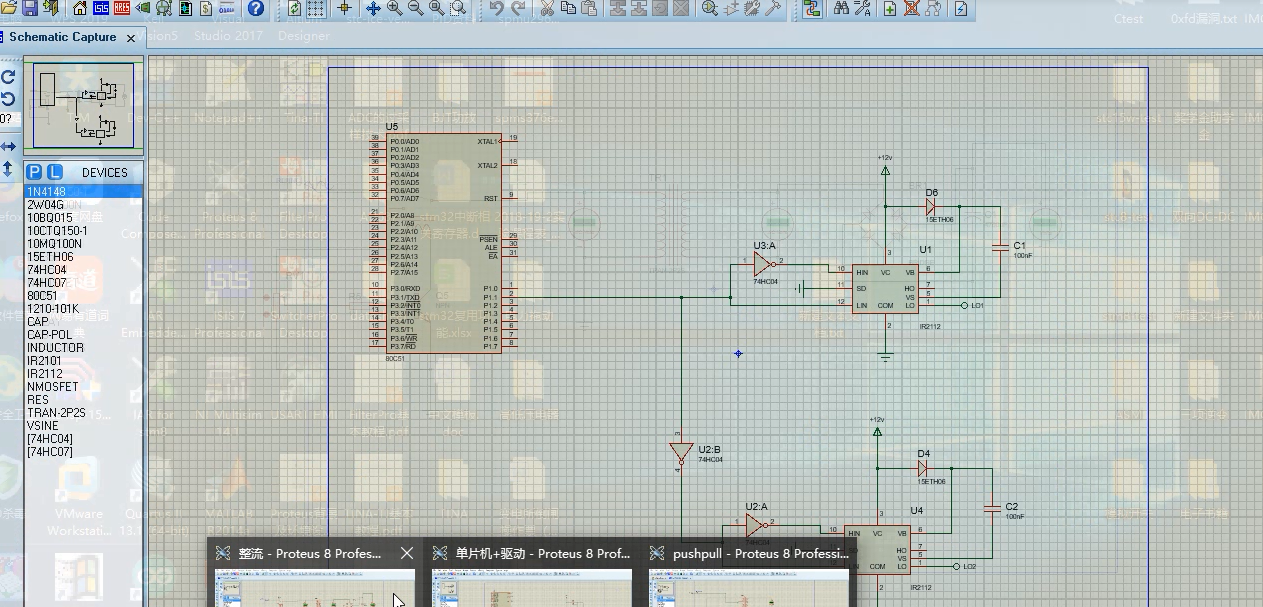This screenshot has width=1263, height=607.
Task: Click the Remove Sheet red X icon
Action: pyautogui.click(x=912, y=8)
